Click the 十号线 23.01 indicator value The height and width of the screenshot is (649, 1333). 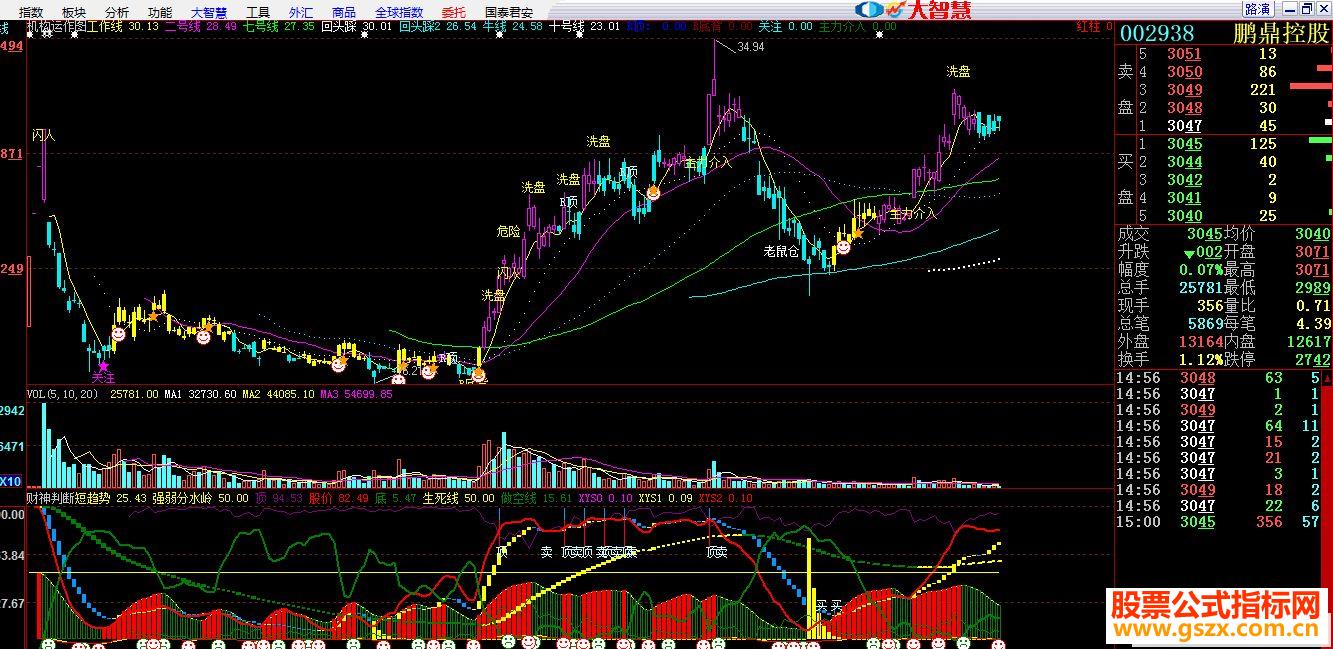click(585, 27)
